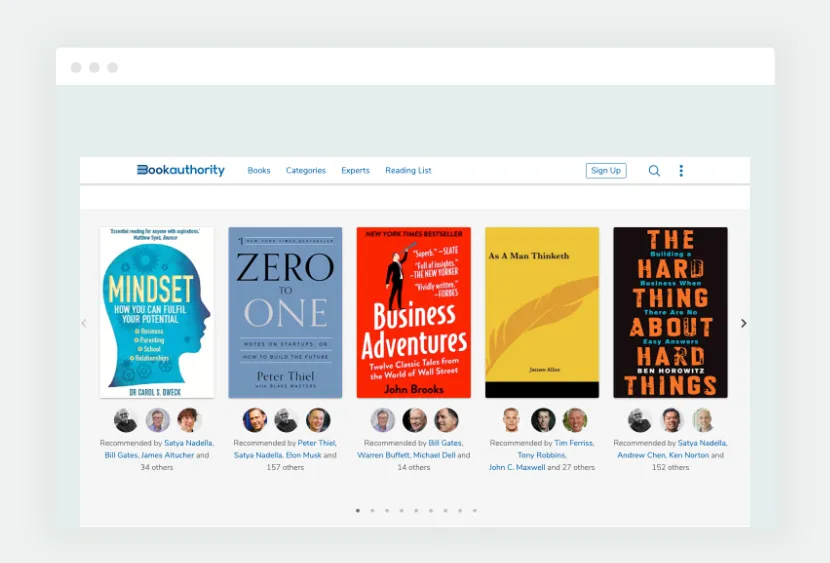Click third avatar under The Hard Thing
Image resolution: width=830 pixels, height=563 pixels.
pos(703,420)
